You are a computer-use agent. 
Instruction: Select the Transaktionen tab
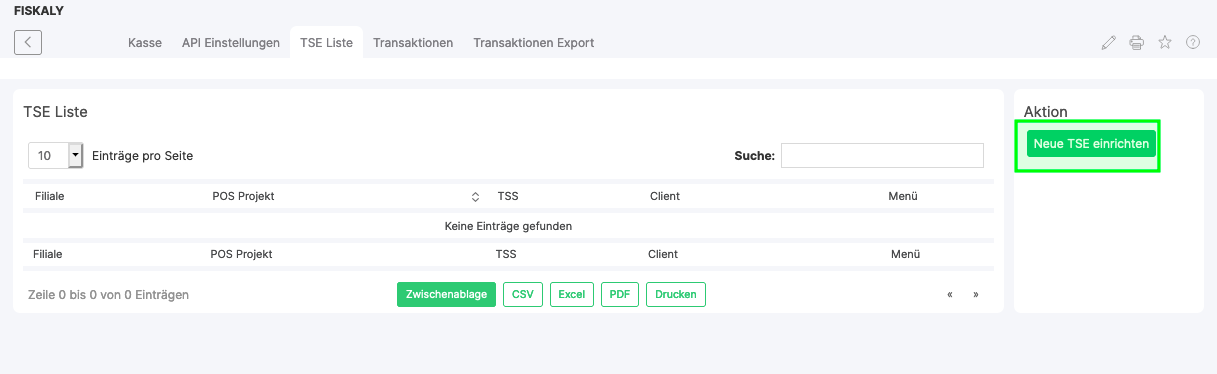413,43
